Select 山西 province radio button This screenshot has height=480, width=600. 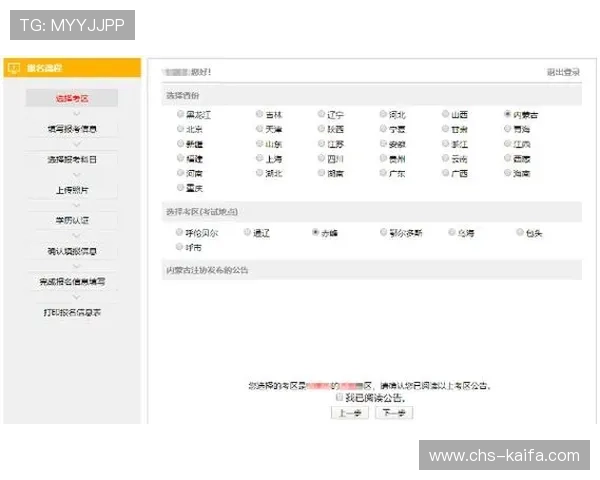445,114
